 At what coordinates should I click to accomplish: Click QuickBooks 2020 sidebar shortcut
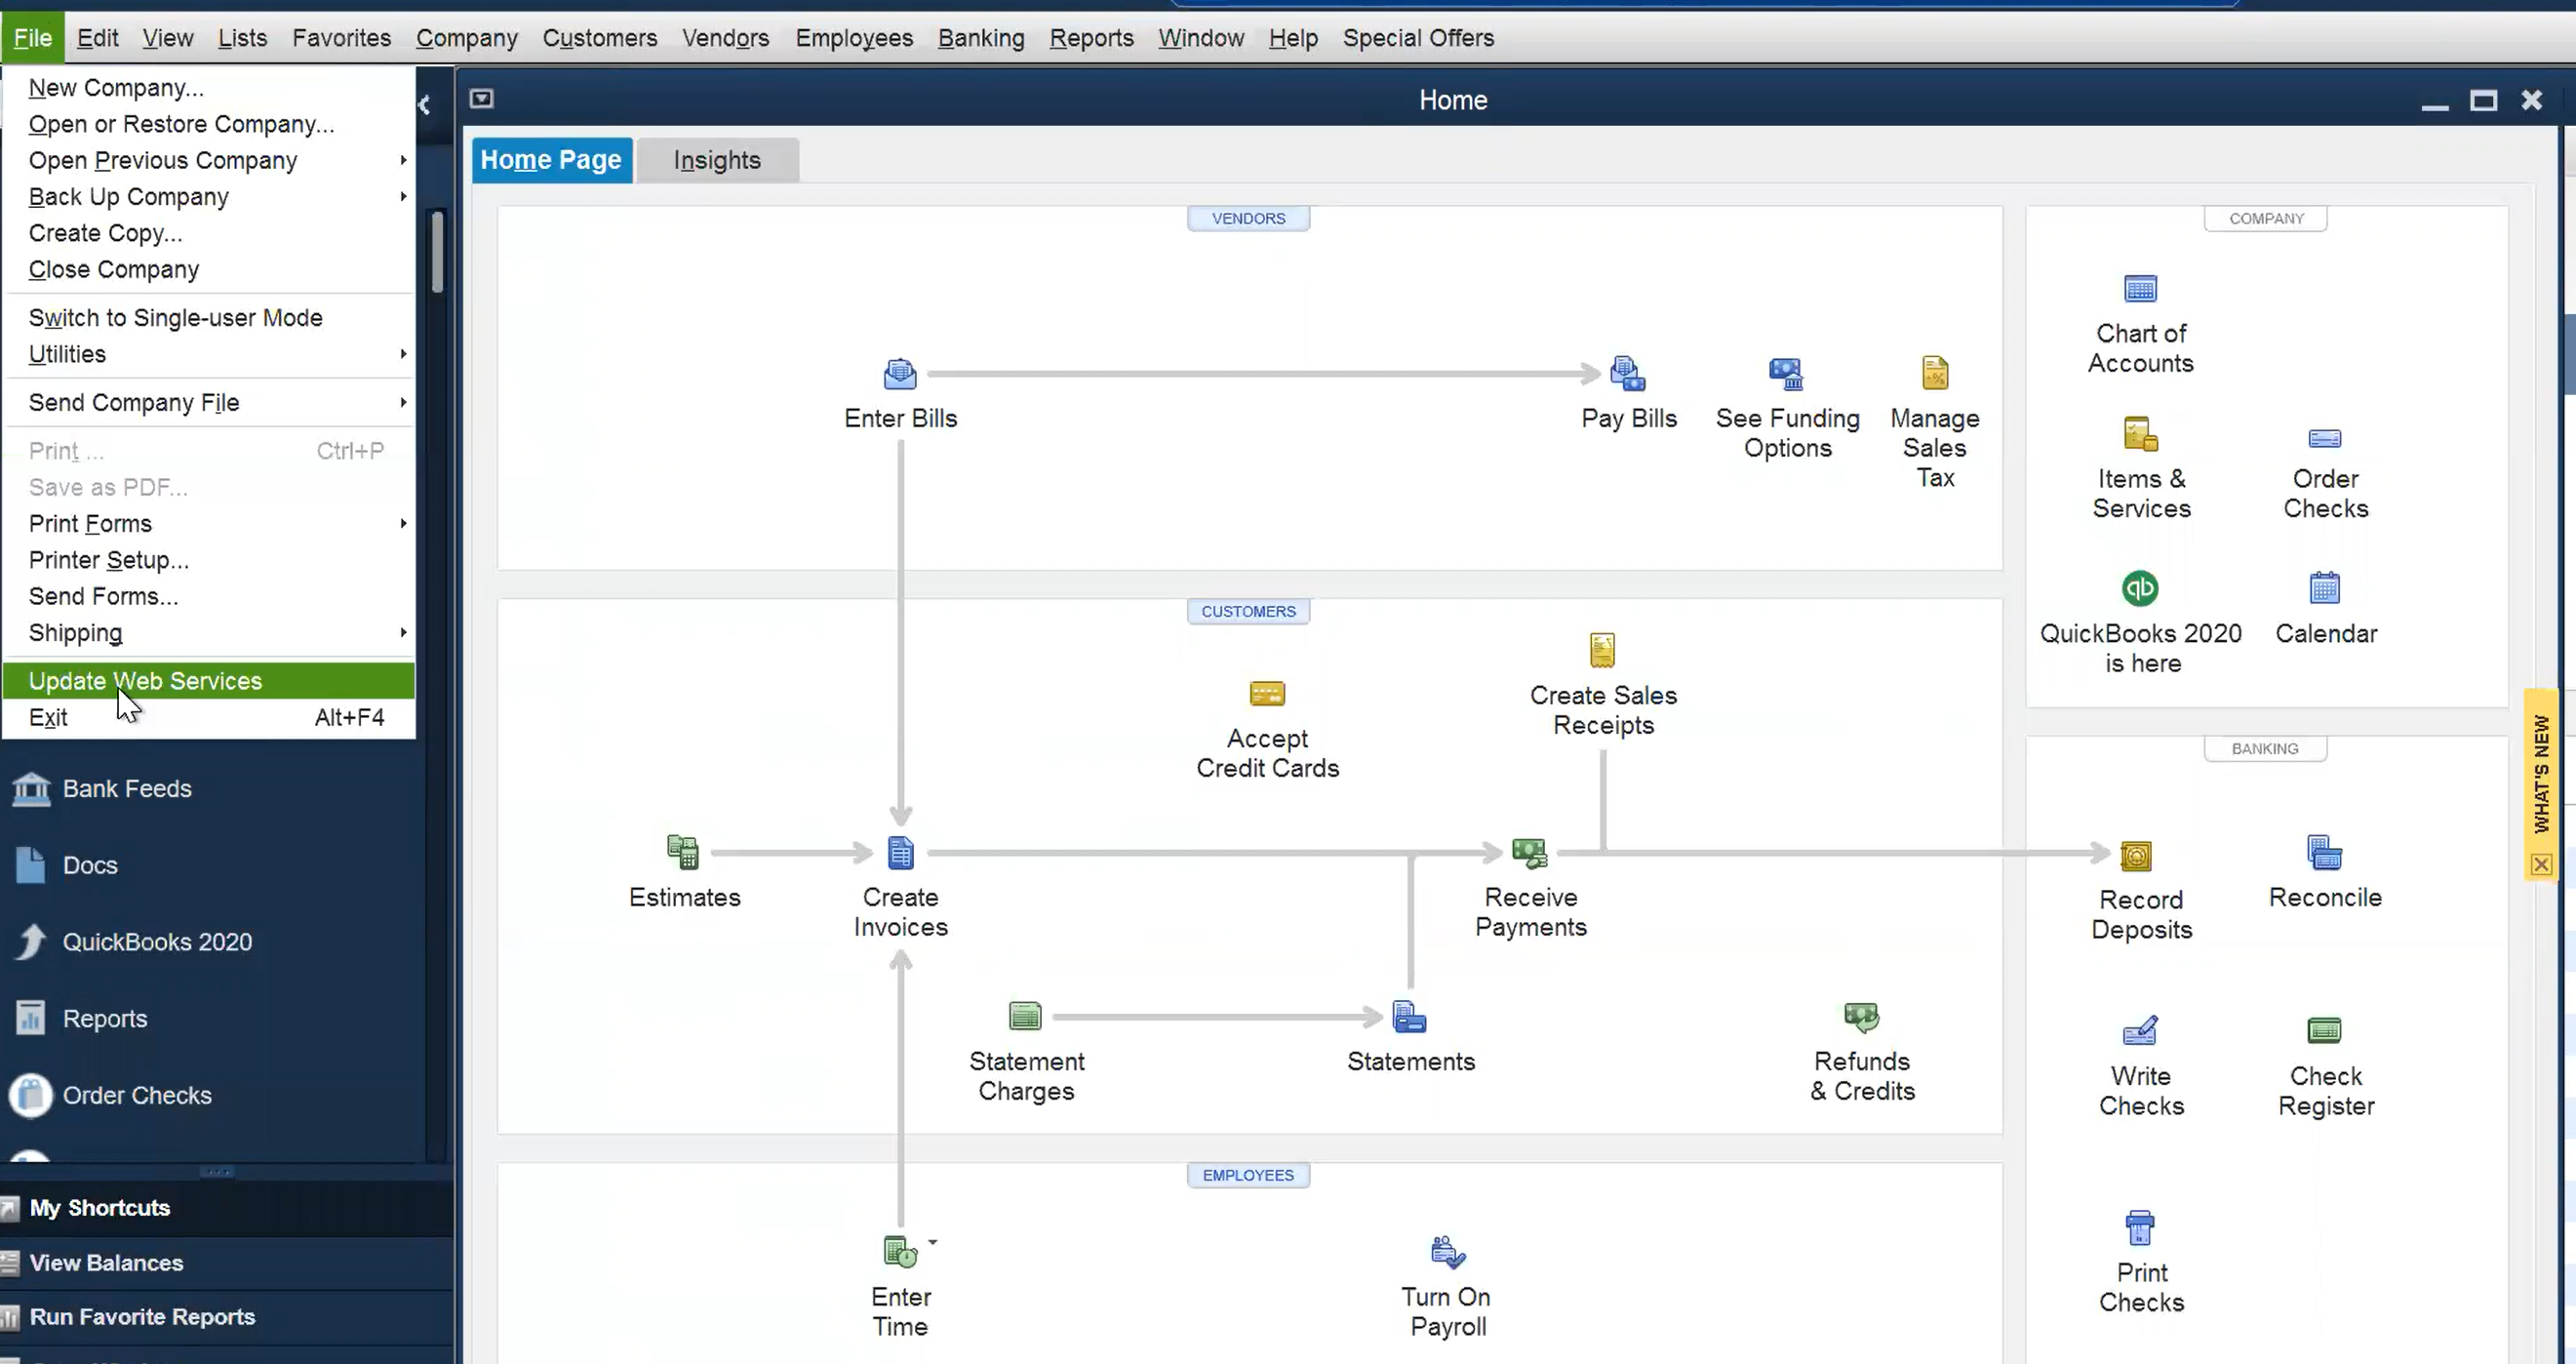[133, 942]
